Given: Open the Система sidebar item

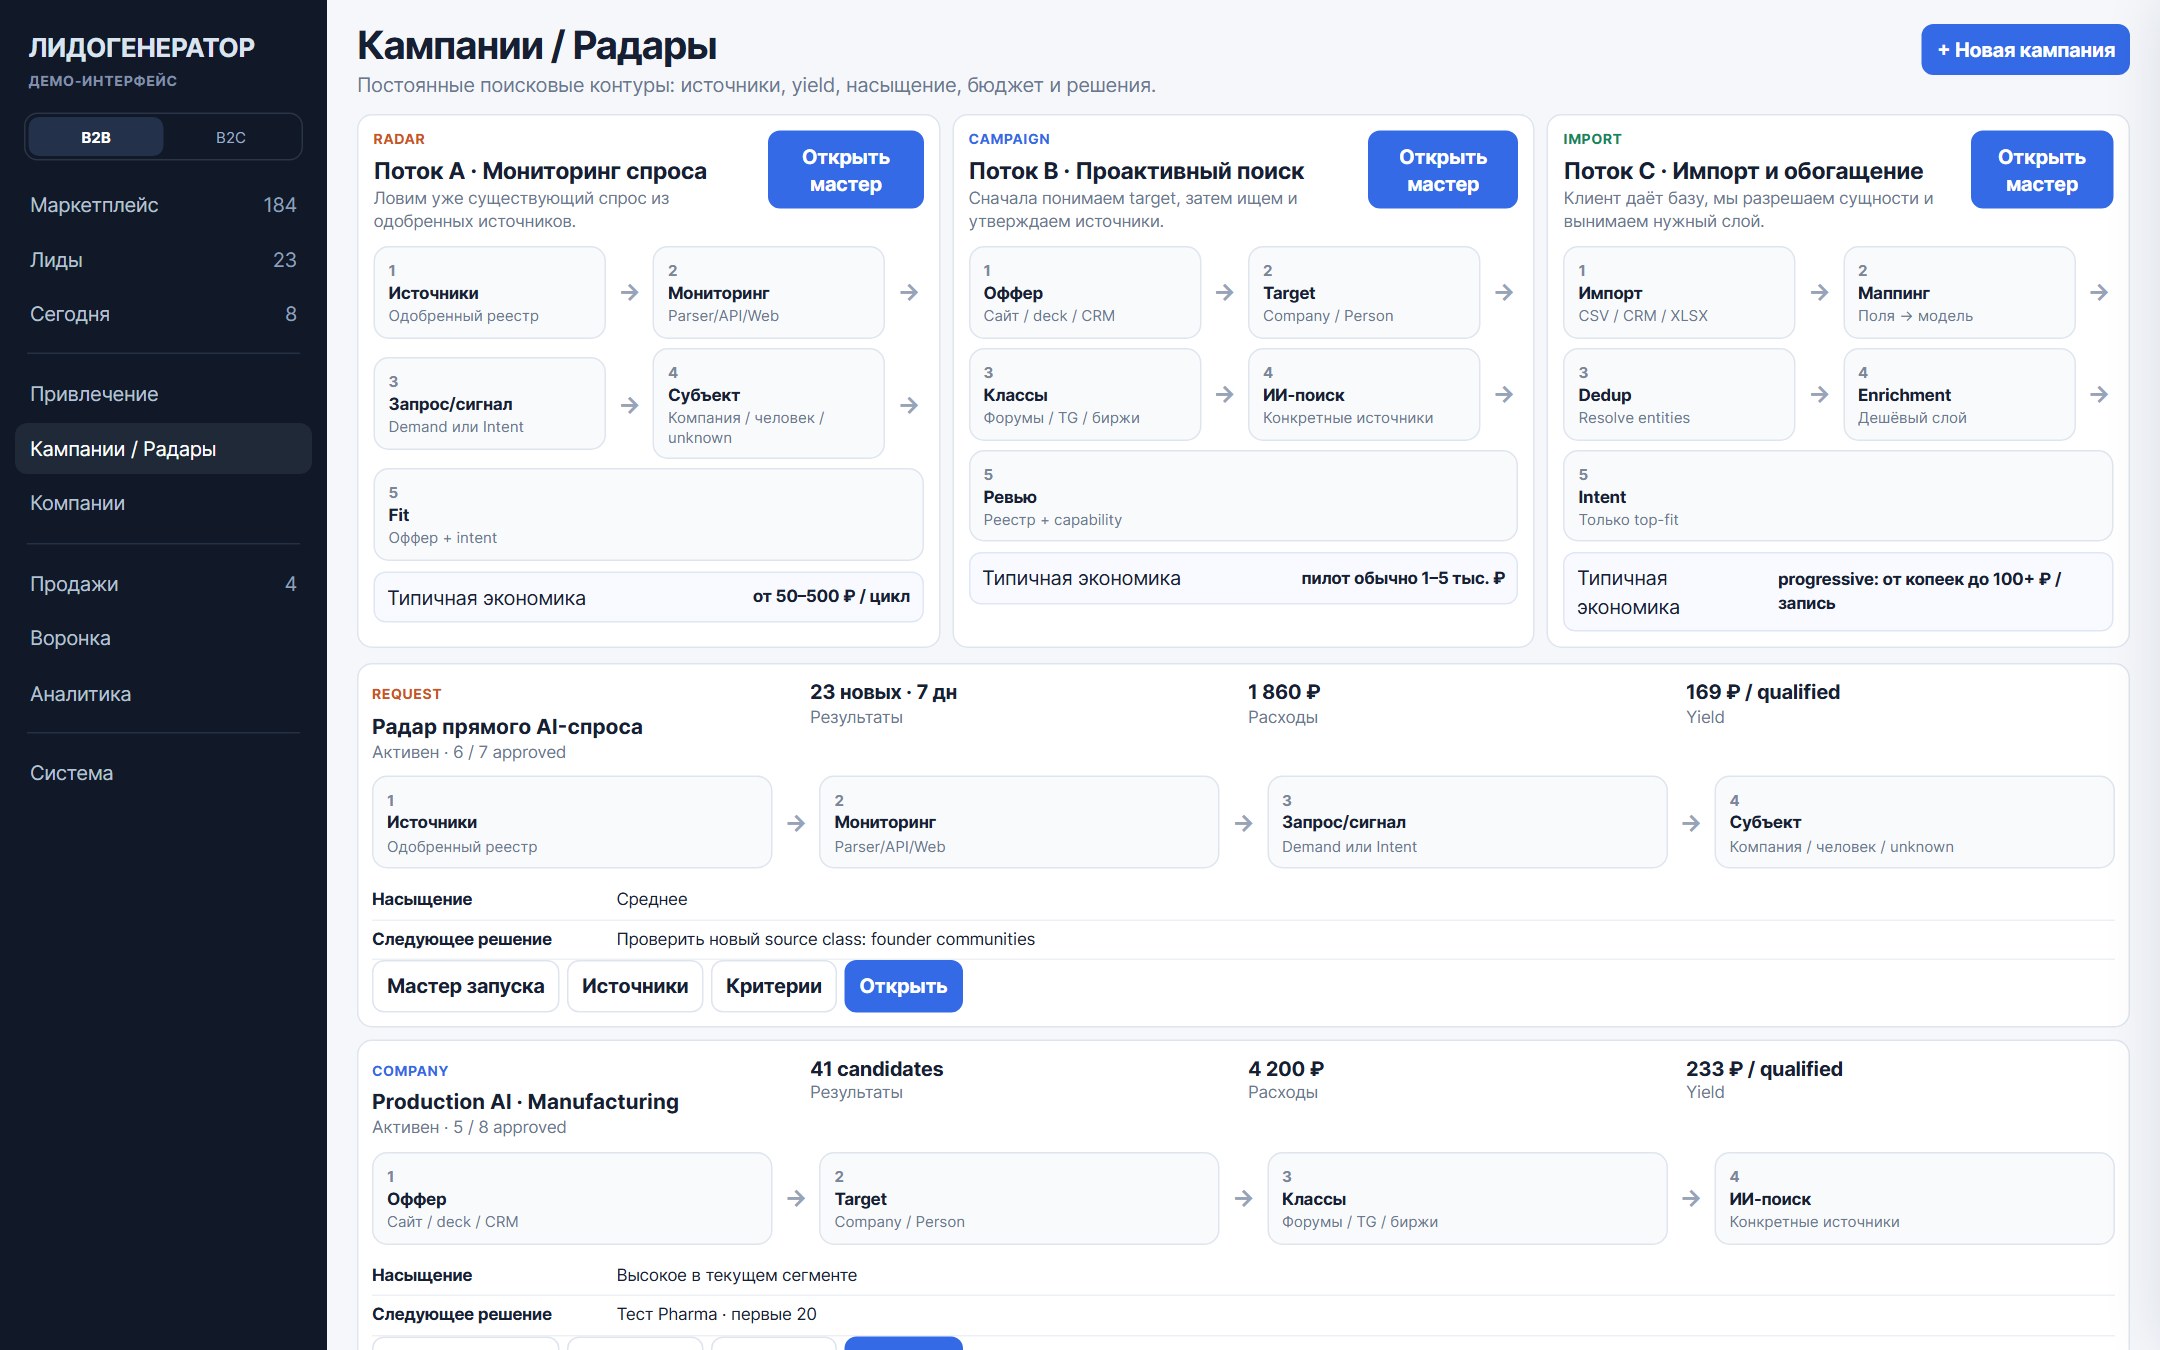Looking at the screenshot, I should tap(163, 773).
